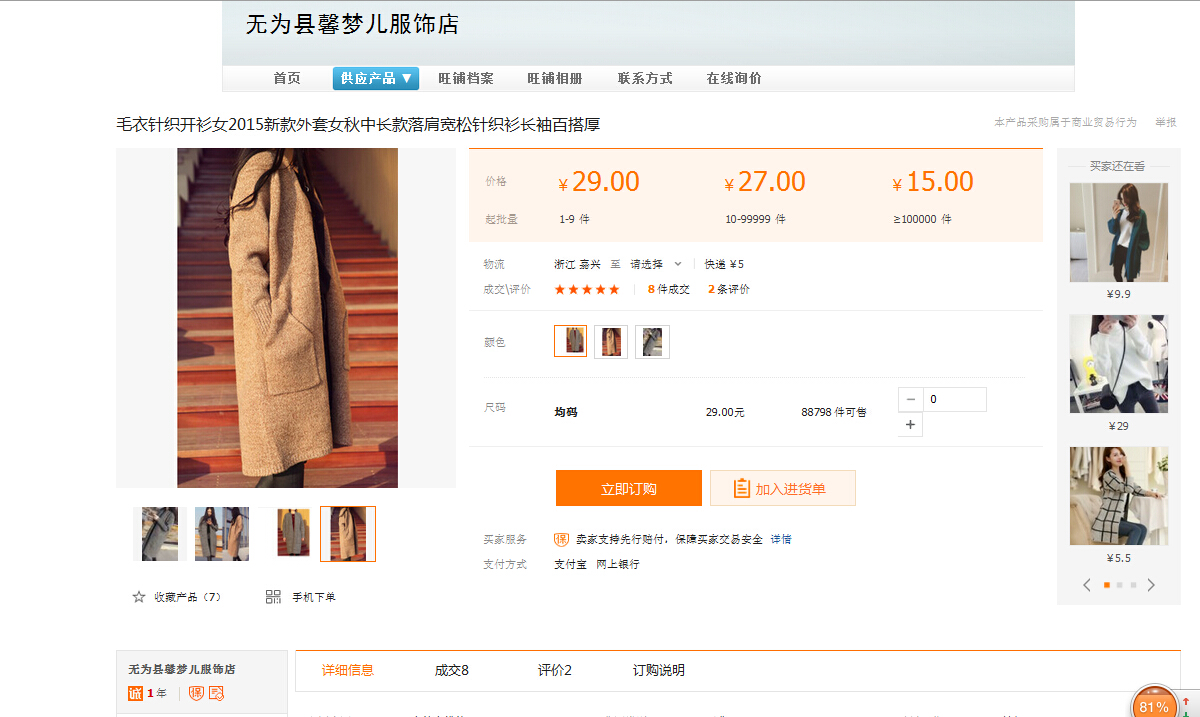The image size is (1200, 717).
Task: Select the first gray coat thumbnail
Action: click(159, 533)
